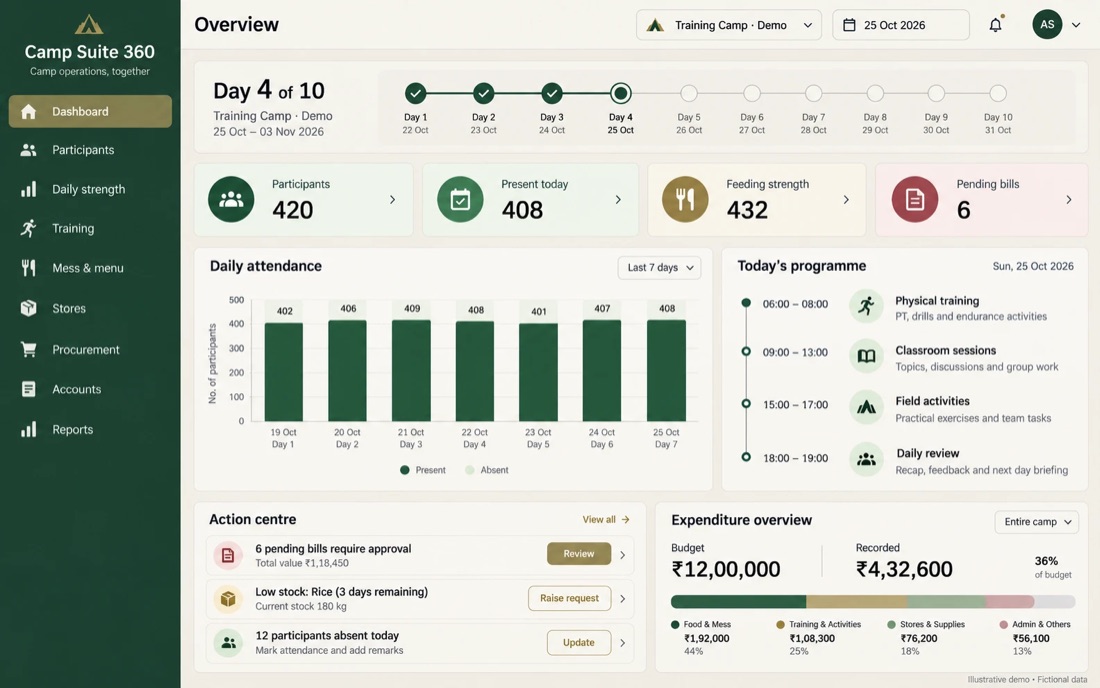Expand the Feeding strength card chevron
The height and width of the screenshot is (688, 1100).
(846, 200)
